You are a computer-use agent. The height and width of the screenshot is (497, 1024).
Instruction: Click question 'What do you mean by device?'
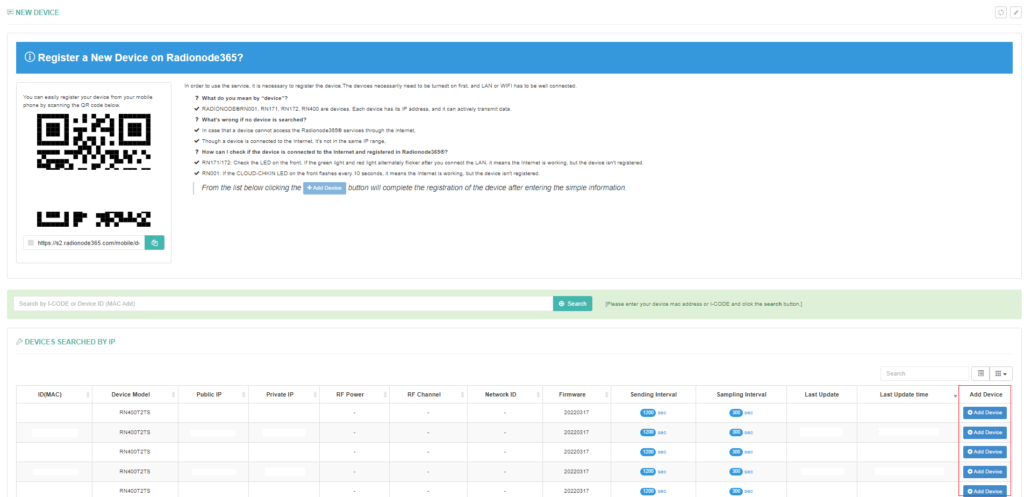click(x=246, y=98)
